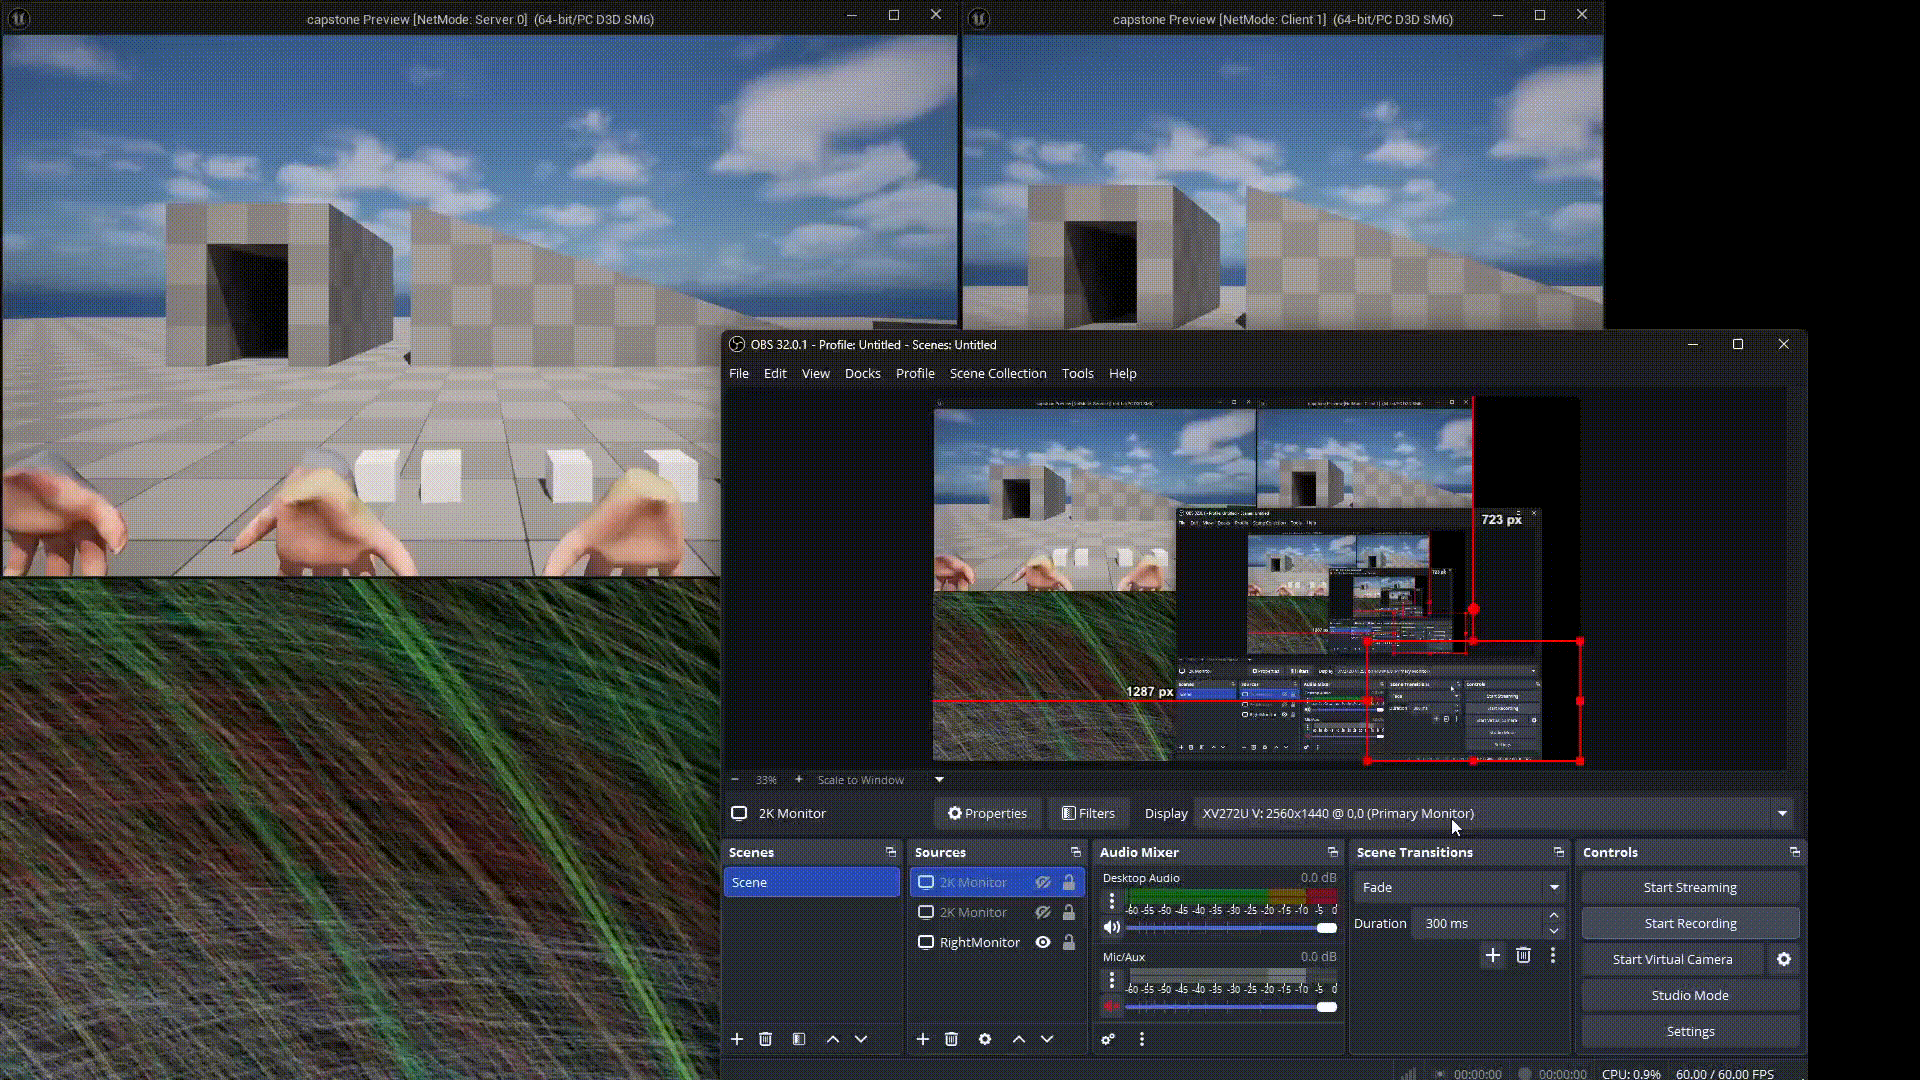Viewport: 1920px width, 1080px height.
Task: Open Filters for 2K Monitor
Action: [1088, 813]
